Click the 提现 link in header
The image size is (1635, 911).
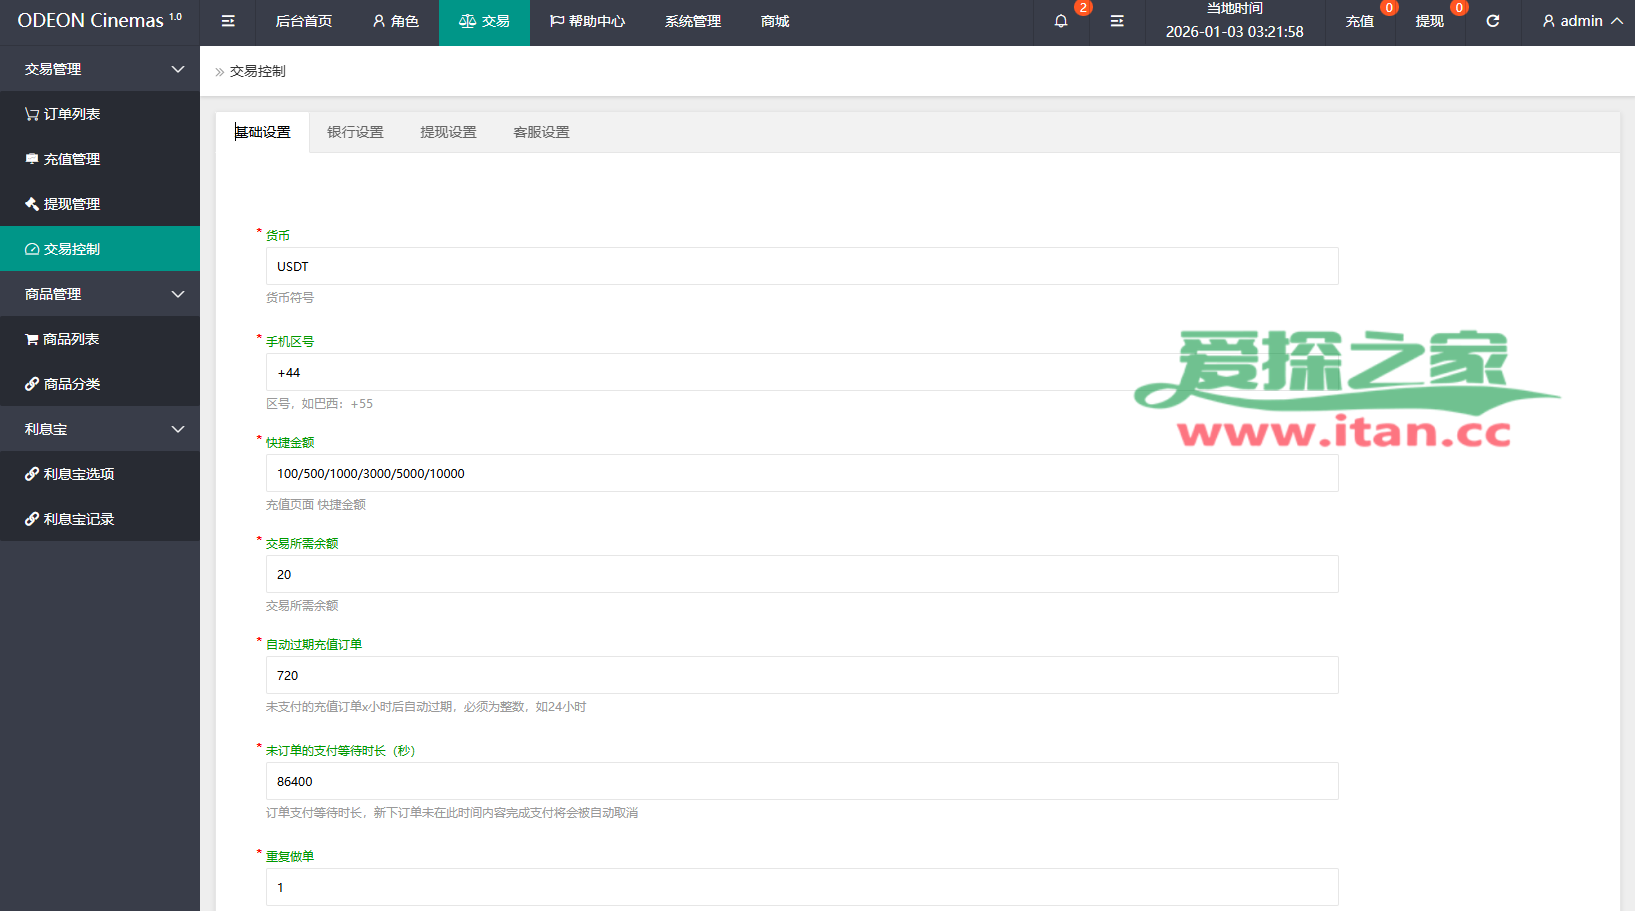tap(1429, 21)
